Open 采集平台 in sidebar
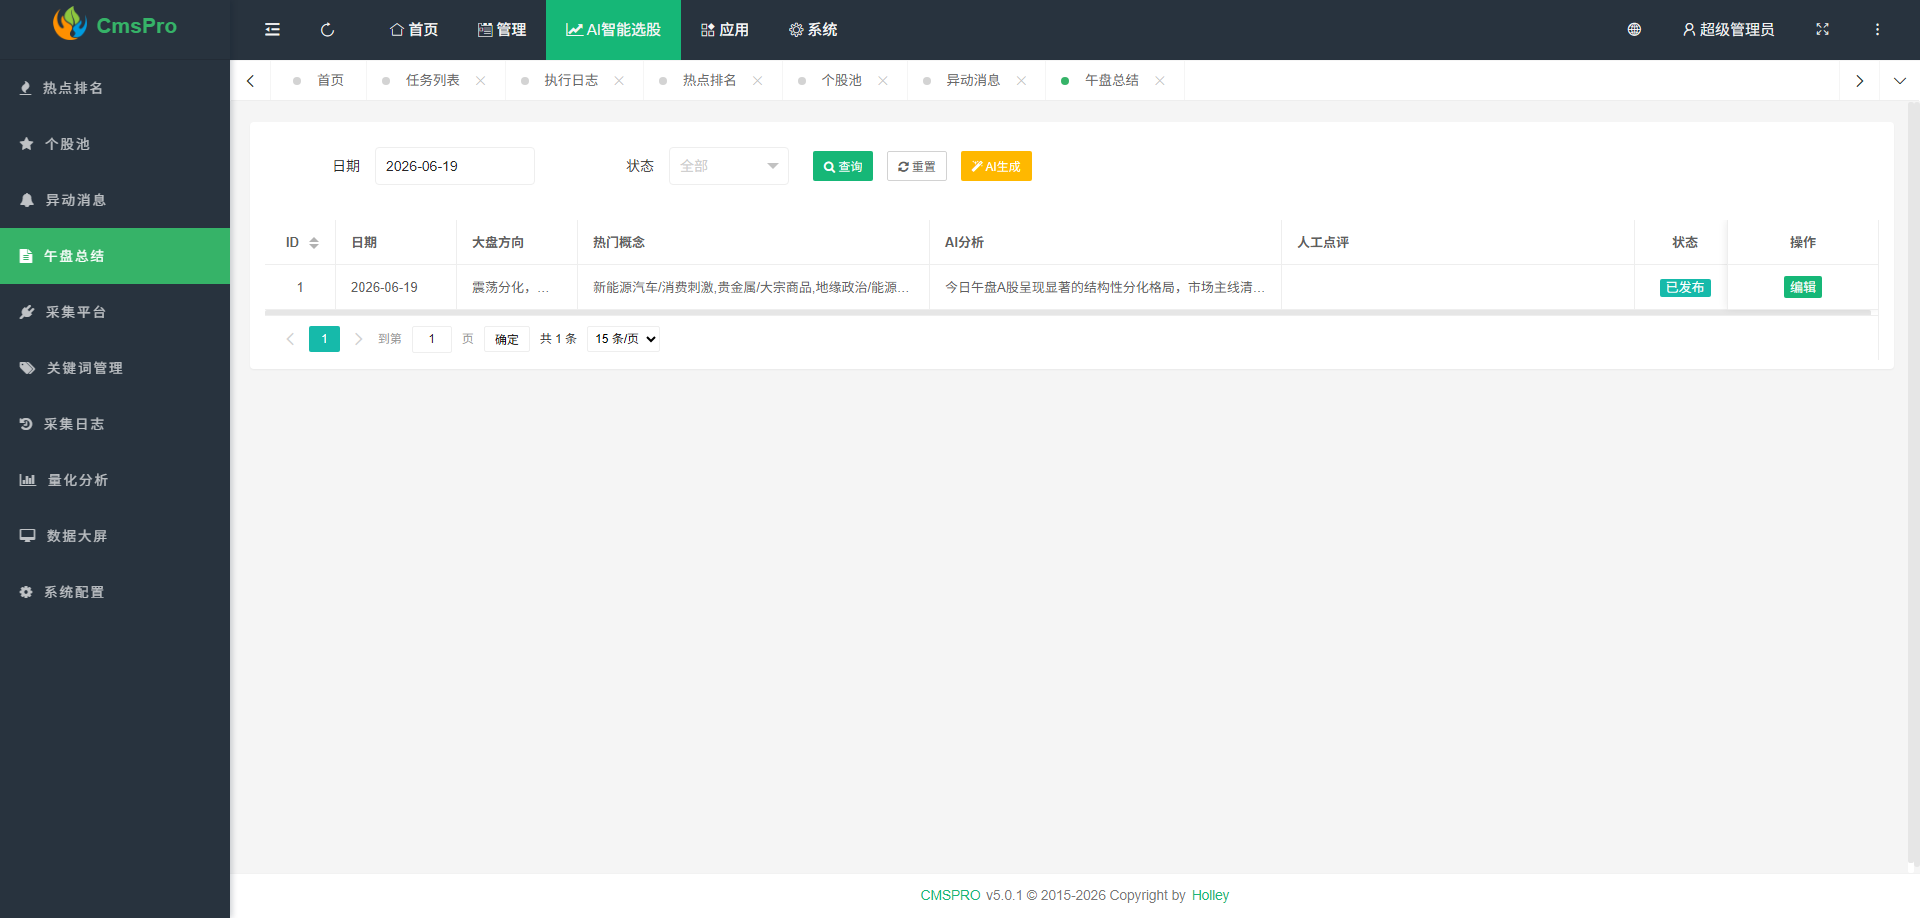 115,312
